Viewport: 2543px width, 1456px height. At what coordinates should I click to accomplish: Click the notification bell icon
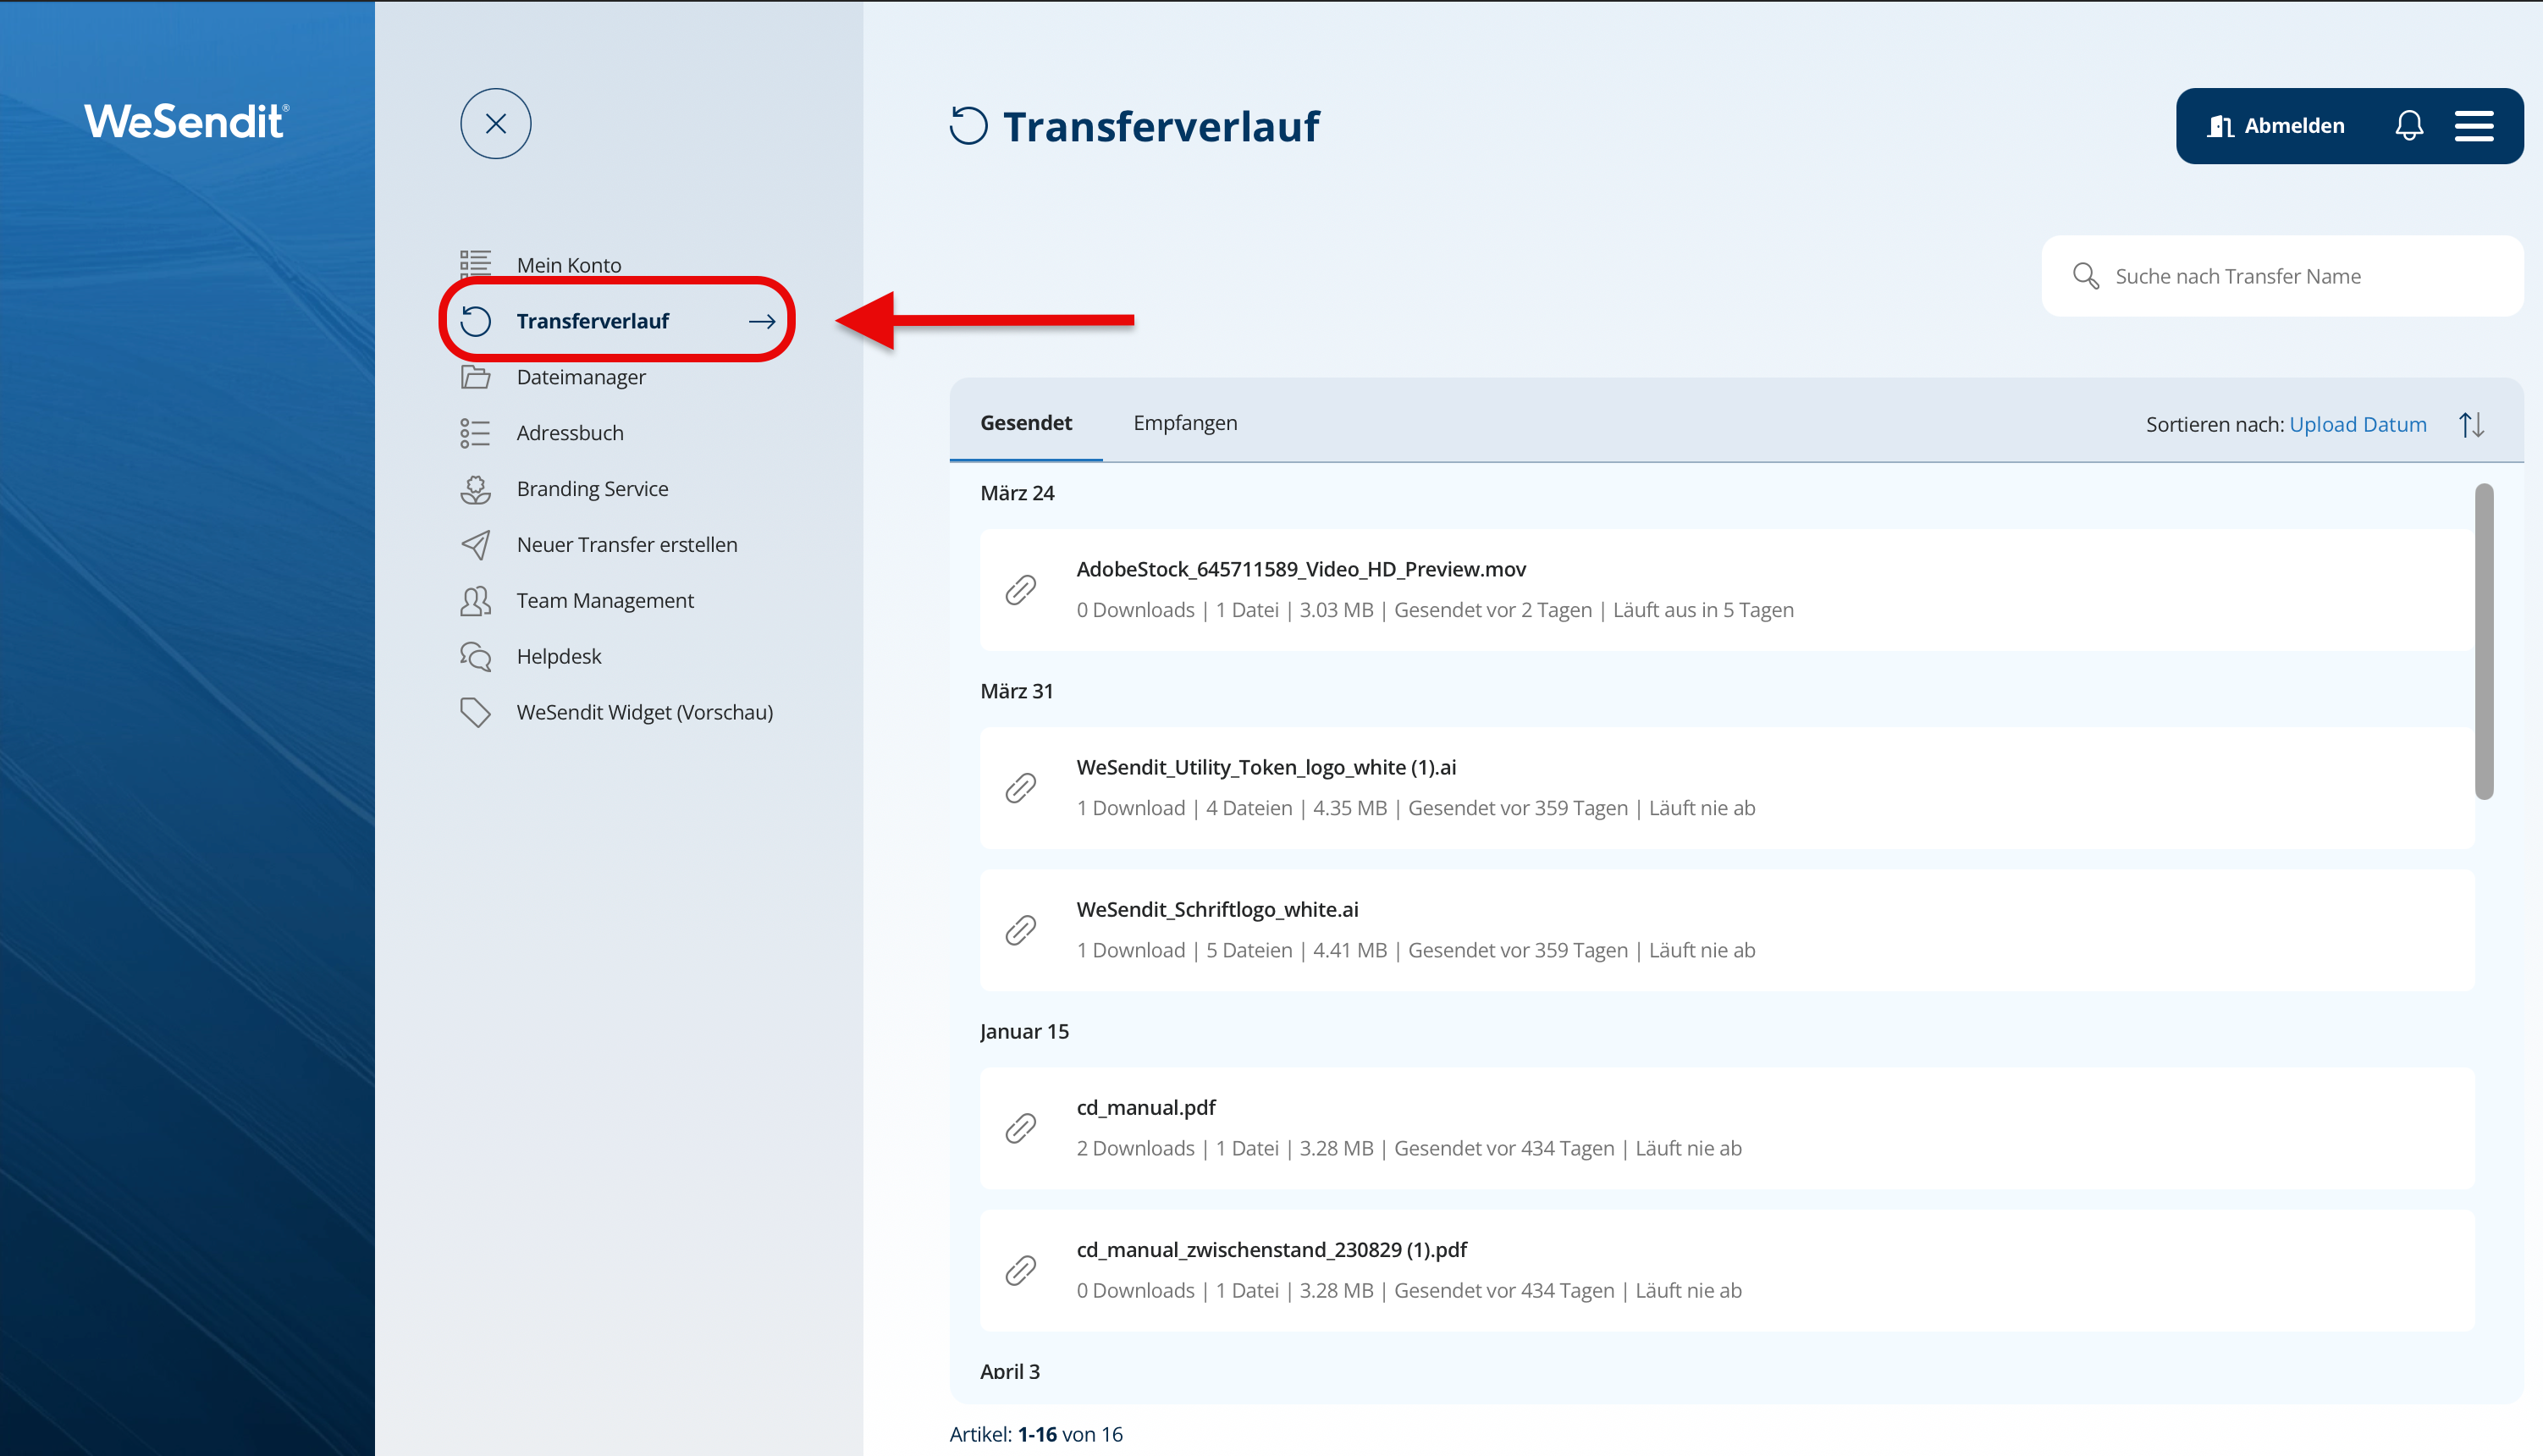click(x=2408, y=126)
